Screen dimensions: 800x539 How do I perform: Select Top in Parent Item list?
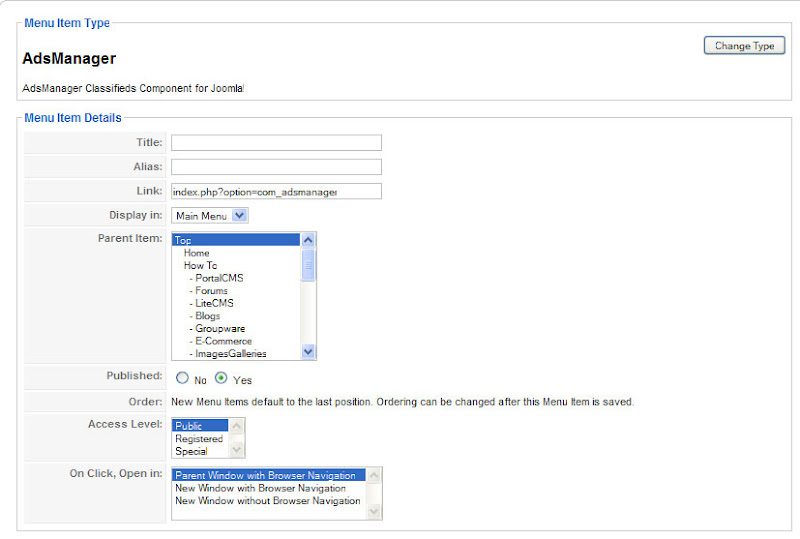coord(236,240)
